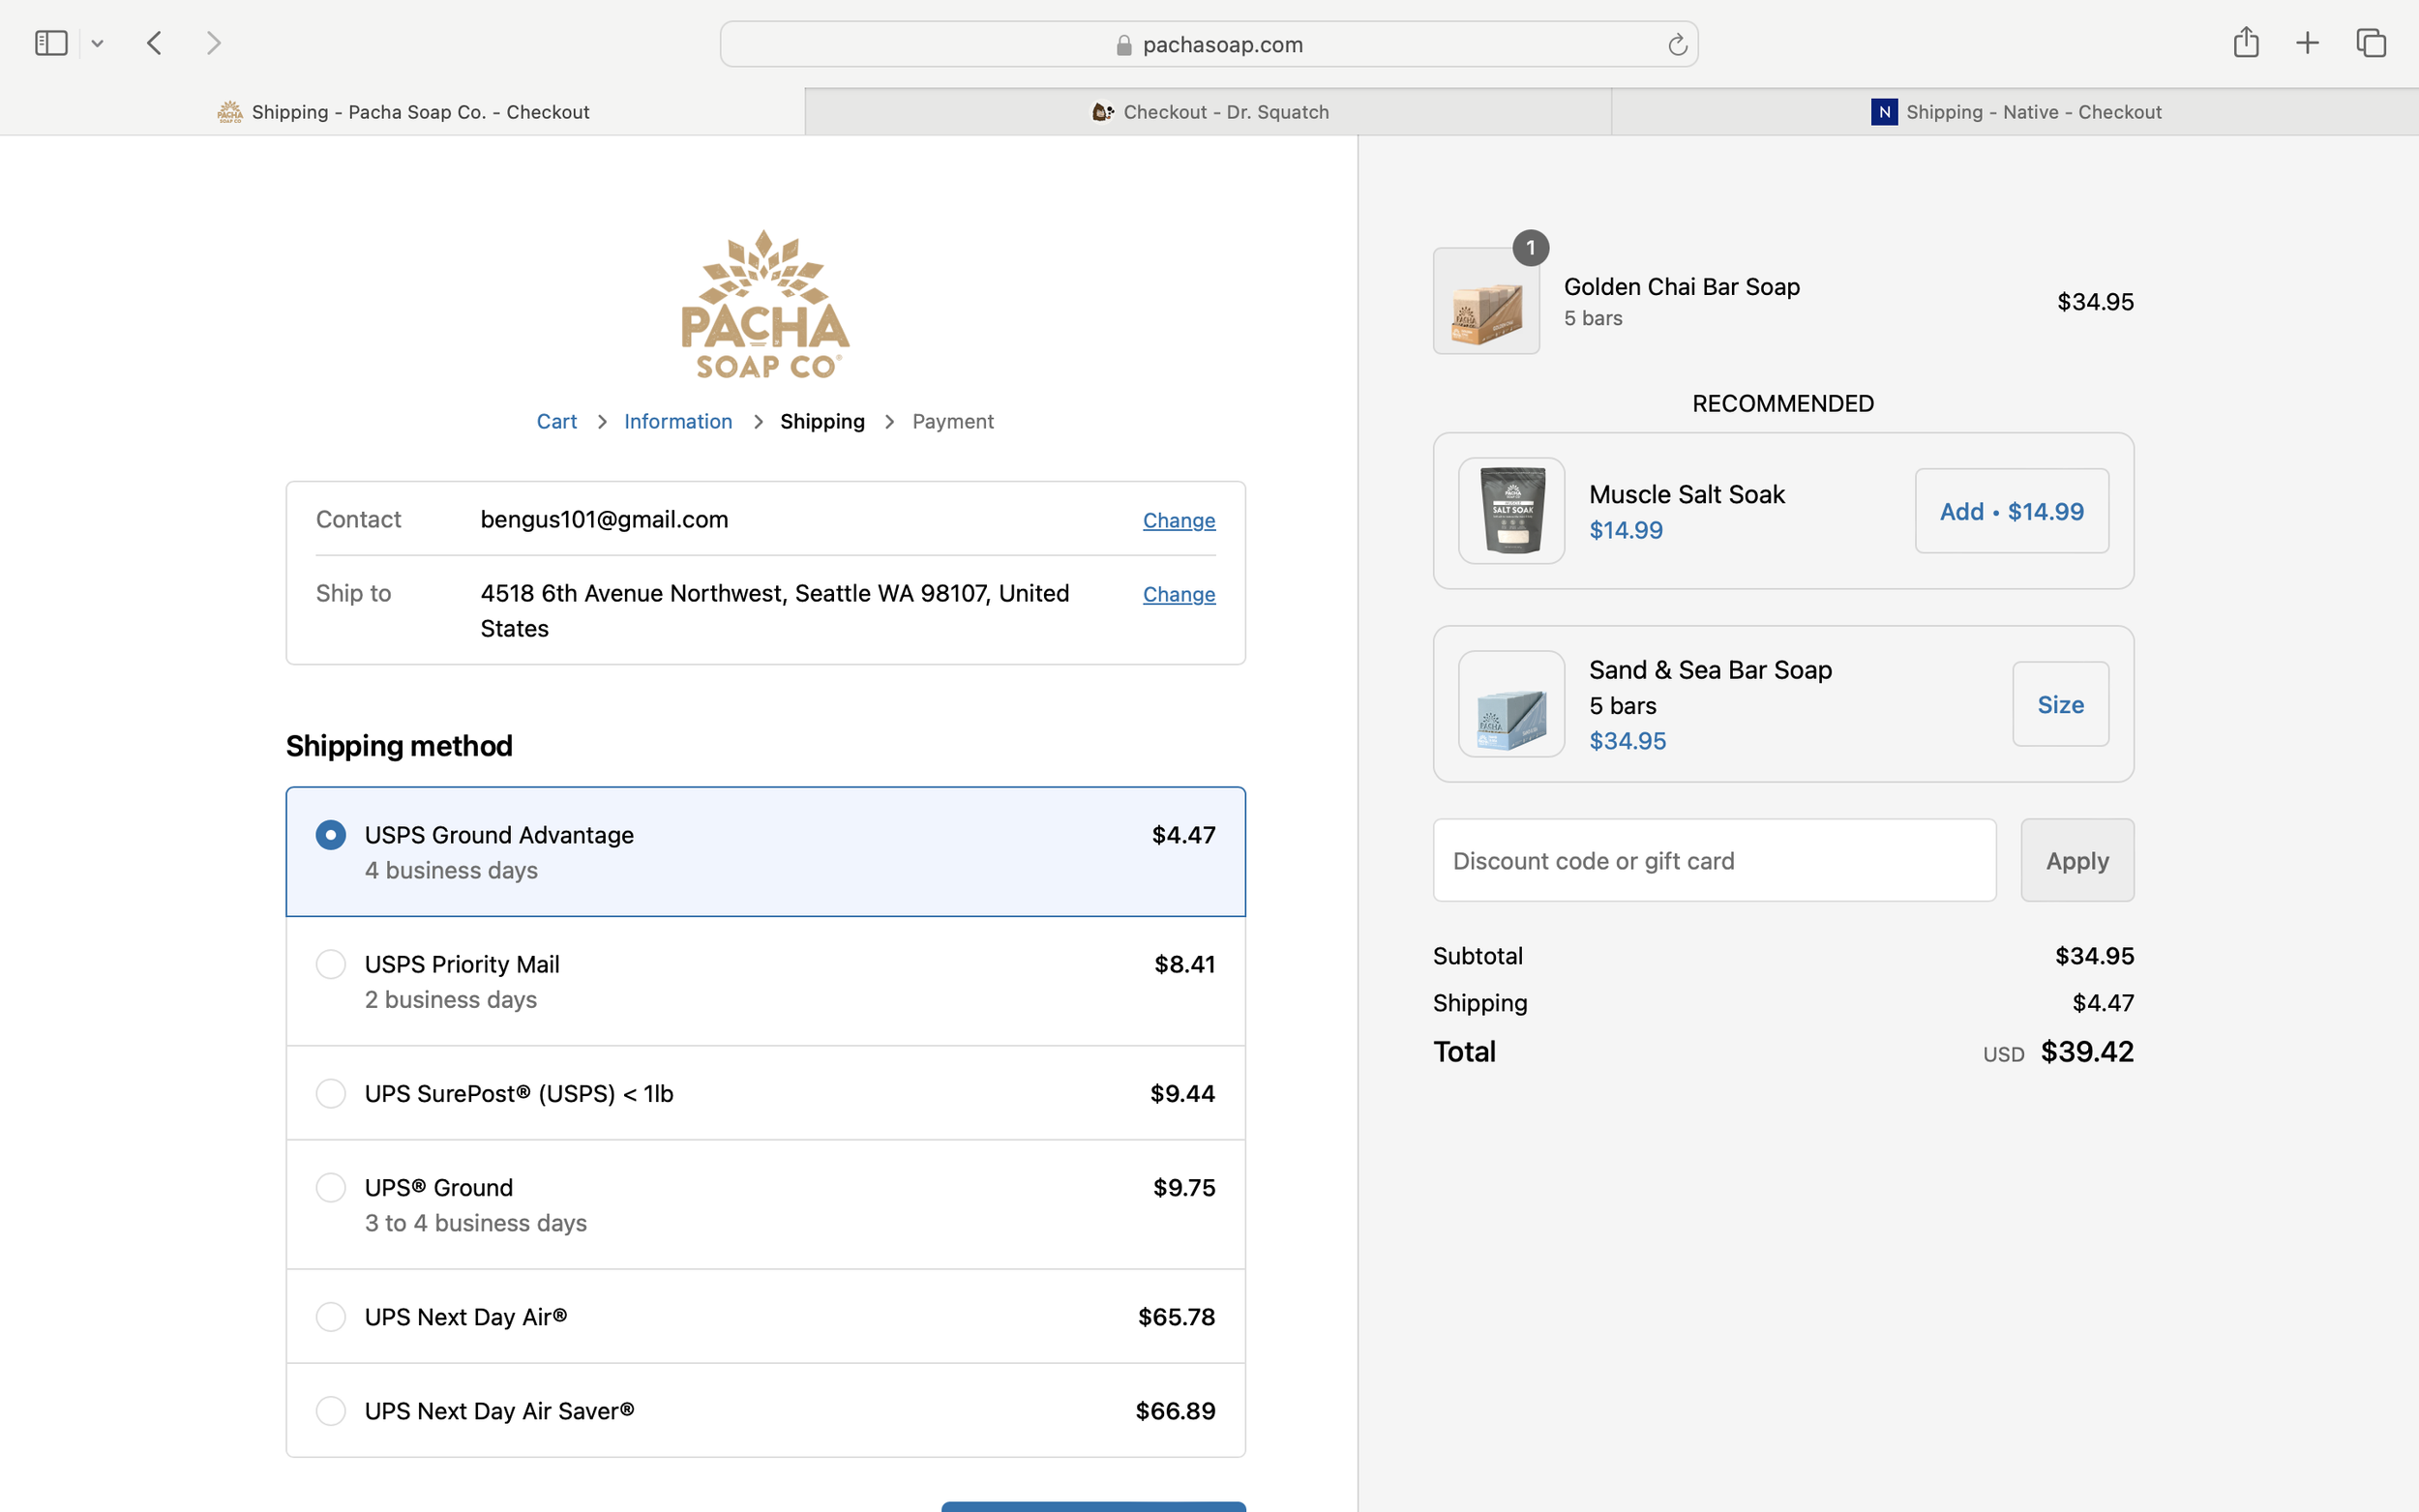Choose UPS Next Day Air option
The width and height of the screenshot is (2419, 1512).
(331, 1316)
